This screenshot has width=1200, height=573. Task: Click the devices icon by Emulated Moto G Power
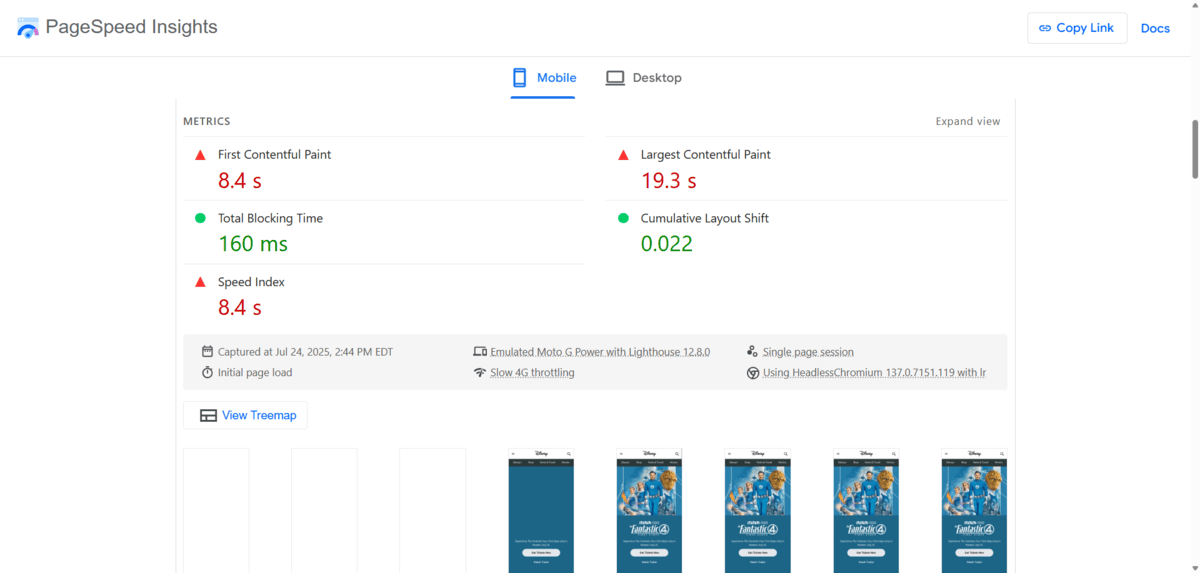click(x=480, y=352)
